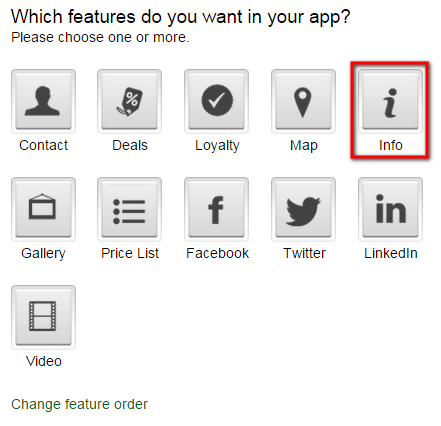The height and width of the screenshot is (426, 441).
Task: Toggle the Loyalty label under its icon
Action: 217,146
